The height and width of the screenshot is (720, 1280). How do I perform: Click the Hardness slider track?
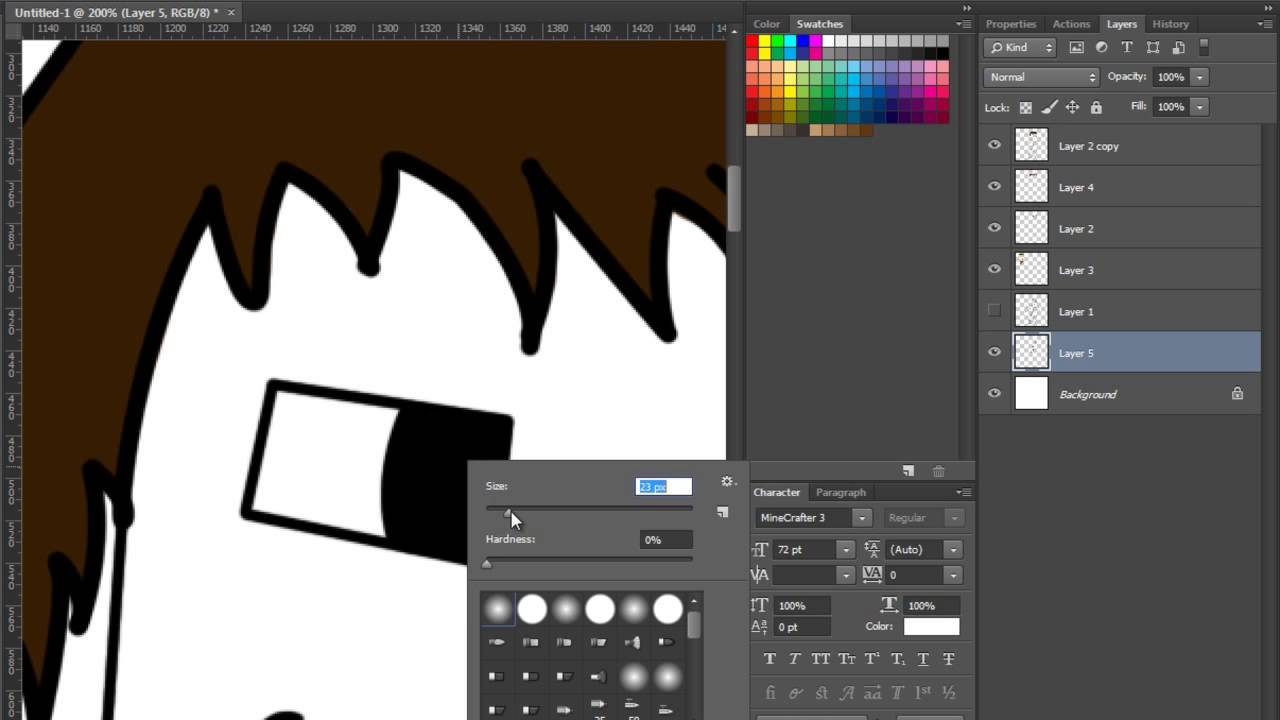tap(589, 558)
